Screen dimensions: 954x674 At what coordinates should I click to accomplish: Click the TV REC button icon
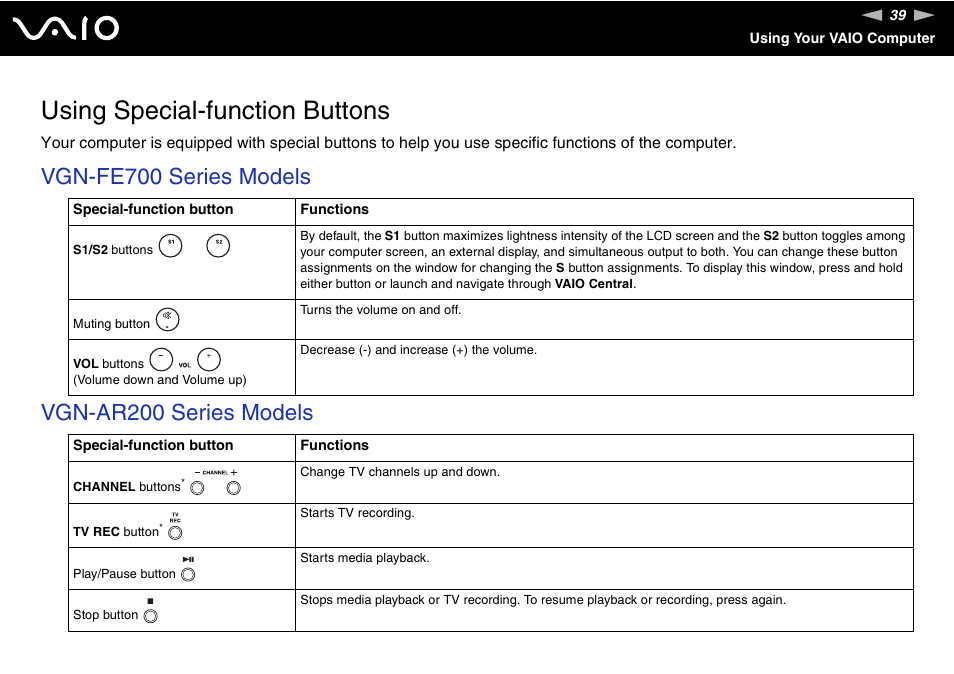175,533
